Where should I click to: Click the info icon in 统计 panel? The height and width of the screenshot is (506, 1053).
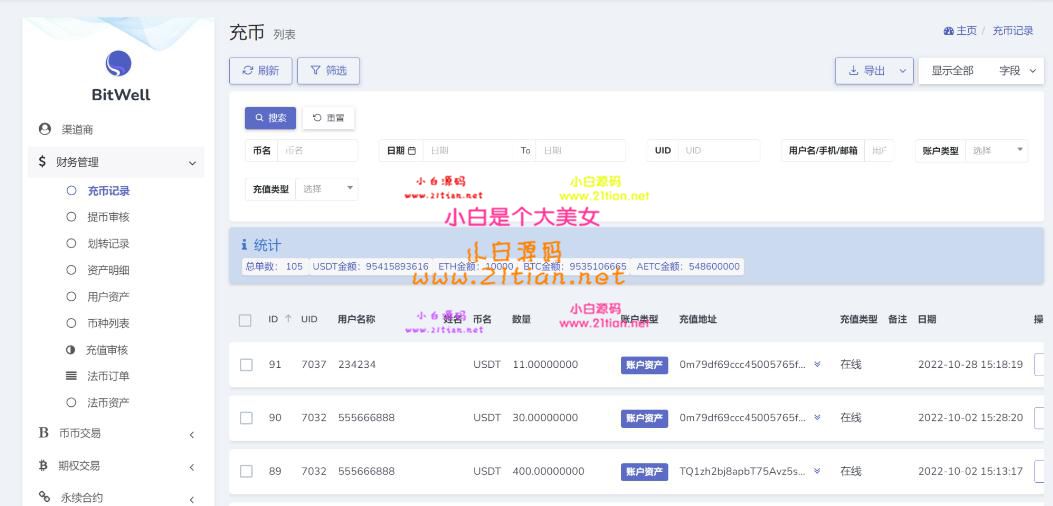(x=244, y=245)
